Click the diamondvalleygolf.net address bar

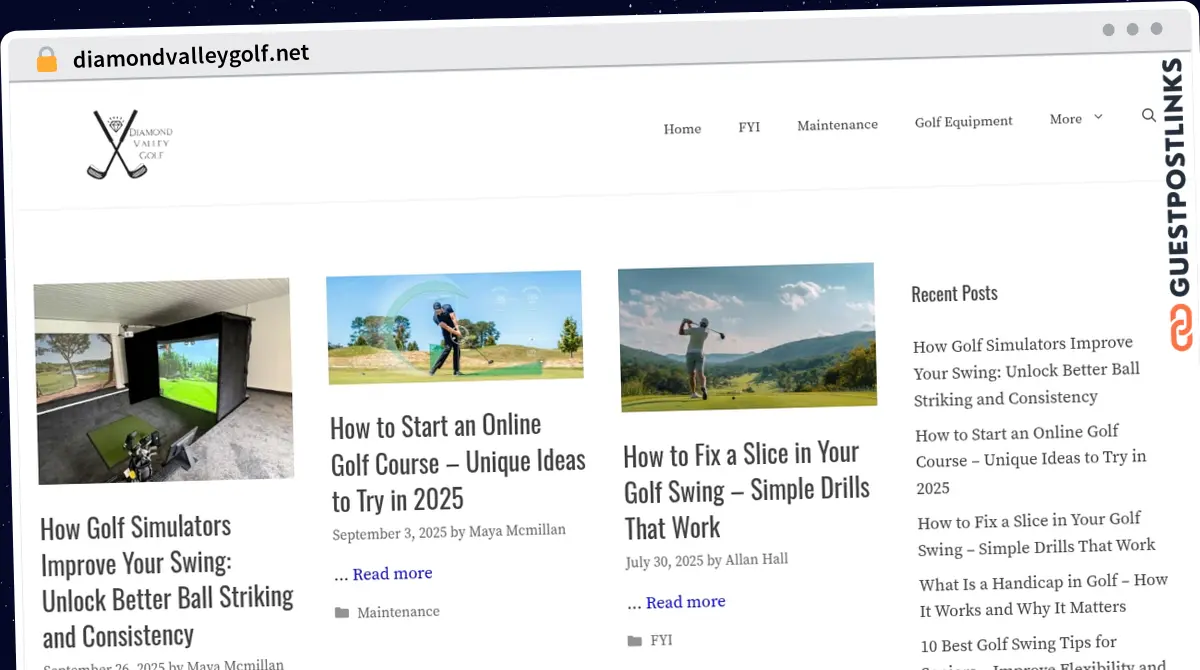pos(190,56)
